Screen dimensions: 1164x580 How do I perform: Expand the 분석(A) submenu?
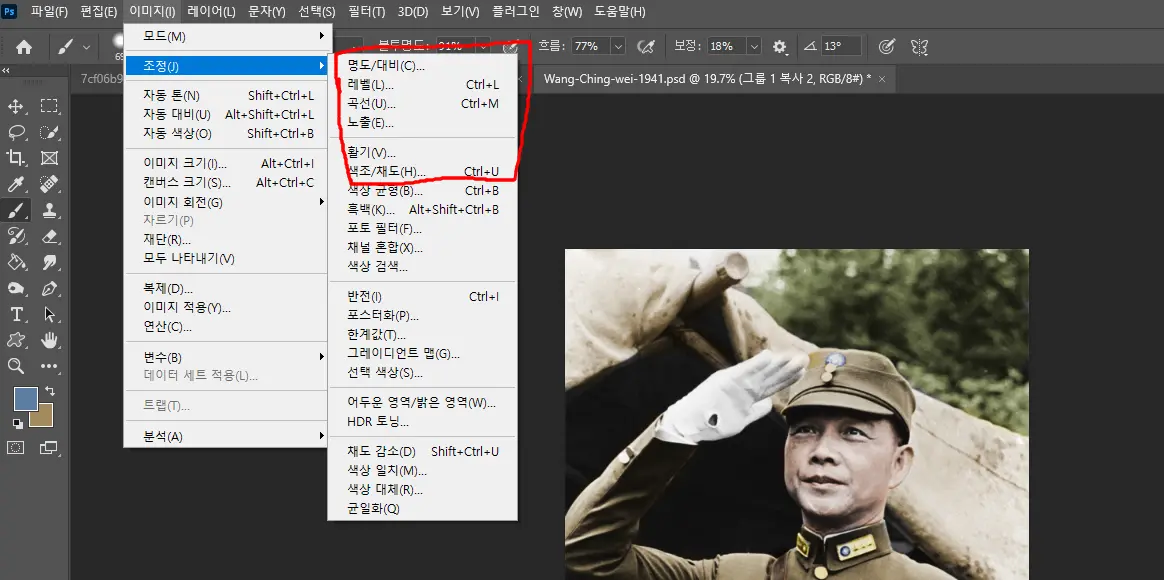[x=227, y=436]
